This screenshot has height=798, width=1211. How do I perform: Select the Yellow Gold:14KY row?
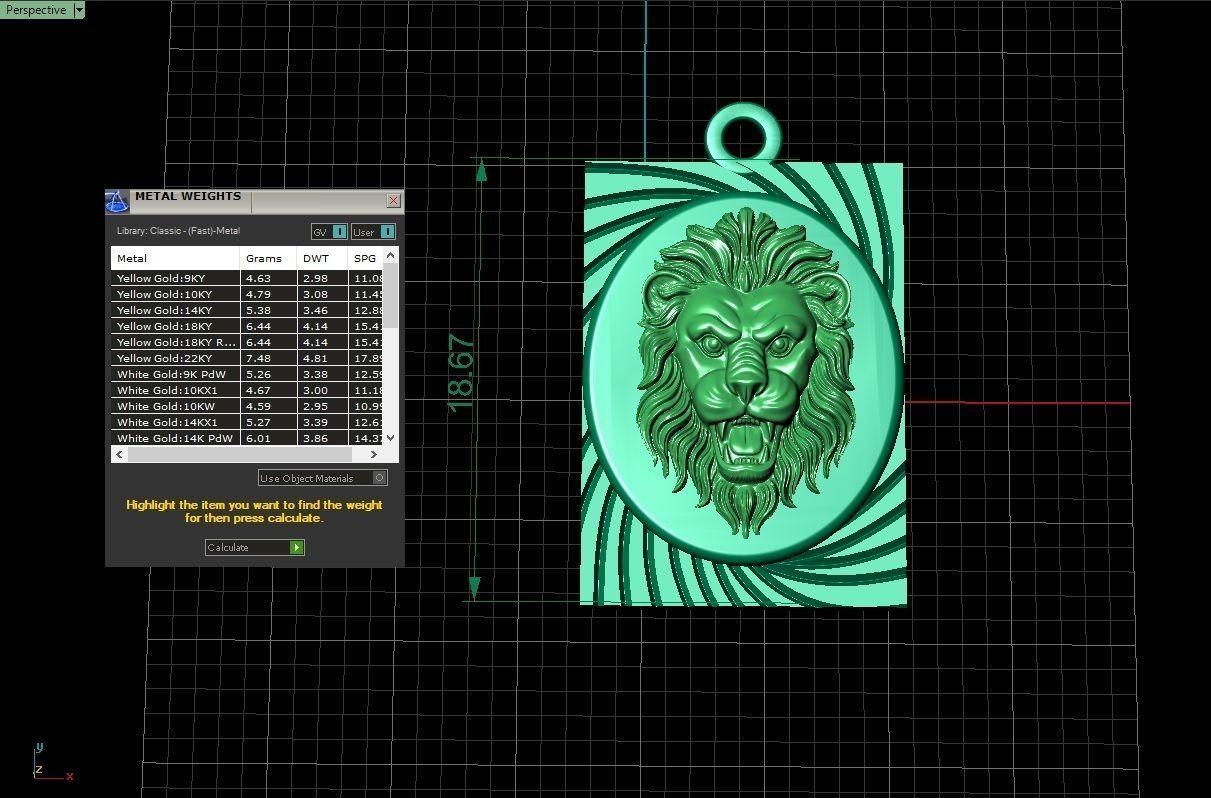[247, 310]
